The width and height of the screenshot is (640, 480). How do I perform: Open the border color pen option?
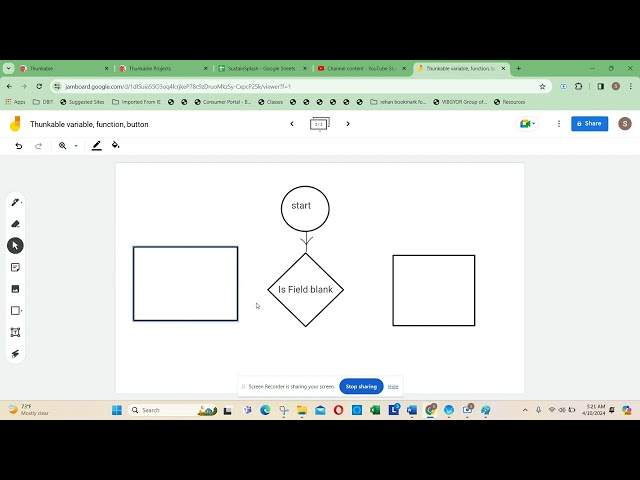click(x=96, y=146)
